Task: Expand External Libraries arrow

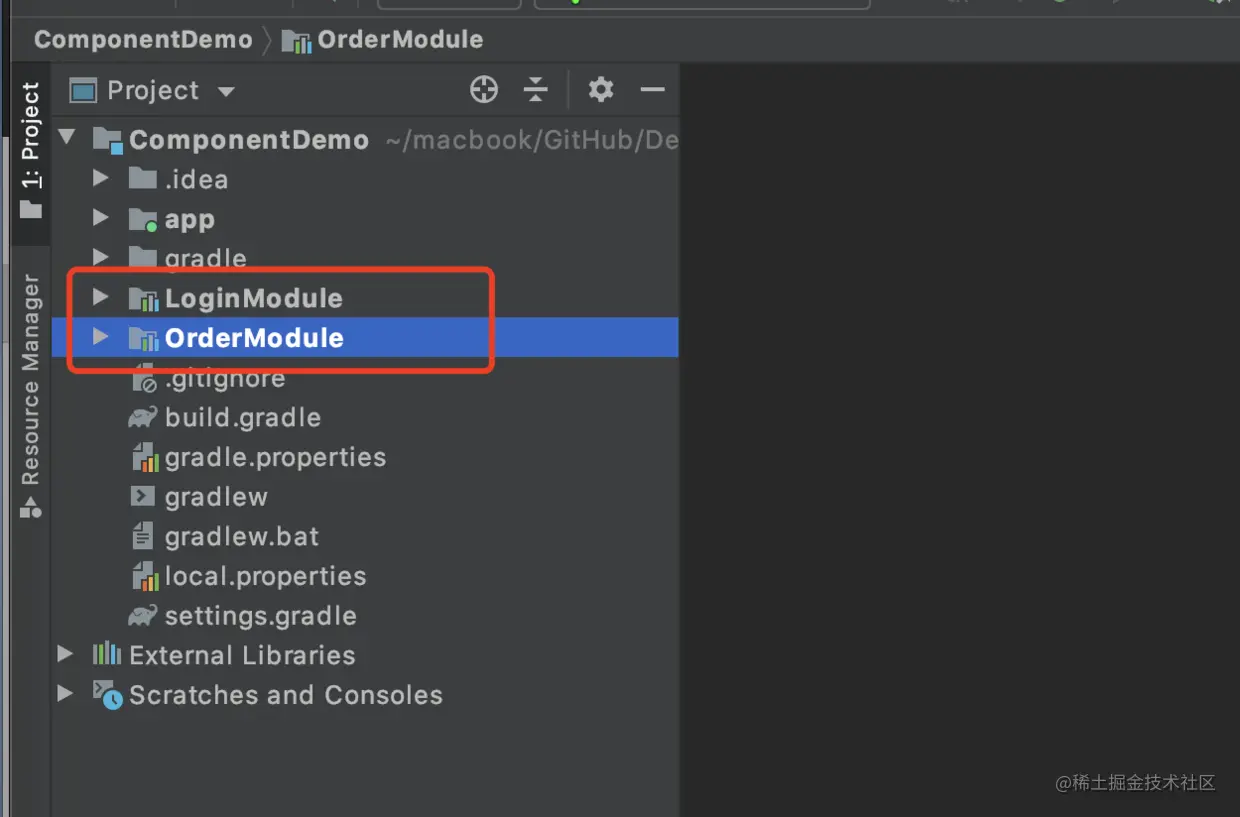Action: point(65,654)
